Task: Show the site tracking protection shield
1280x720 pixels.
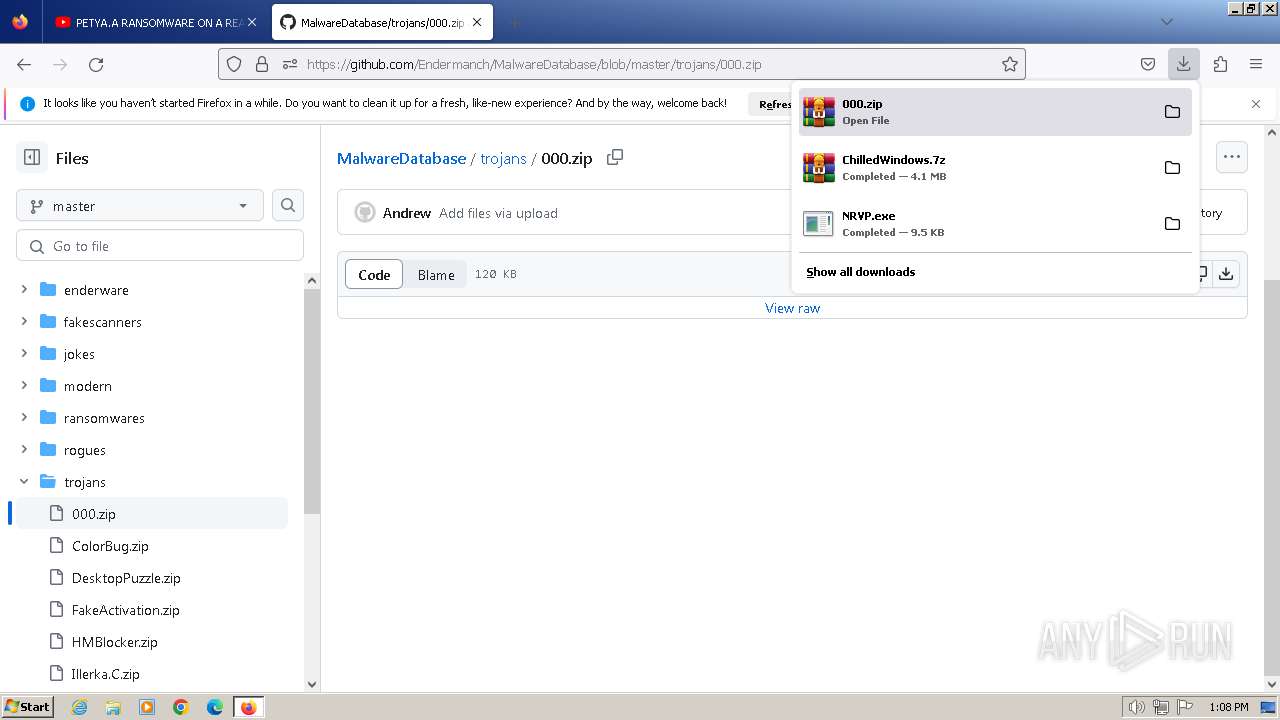Action: 234,64
